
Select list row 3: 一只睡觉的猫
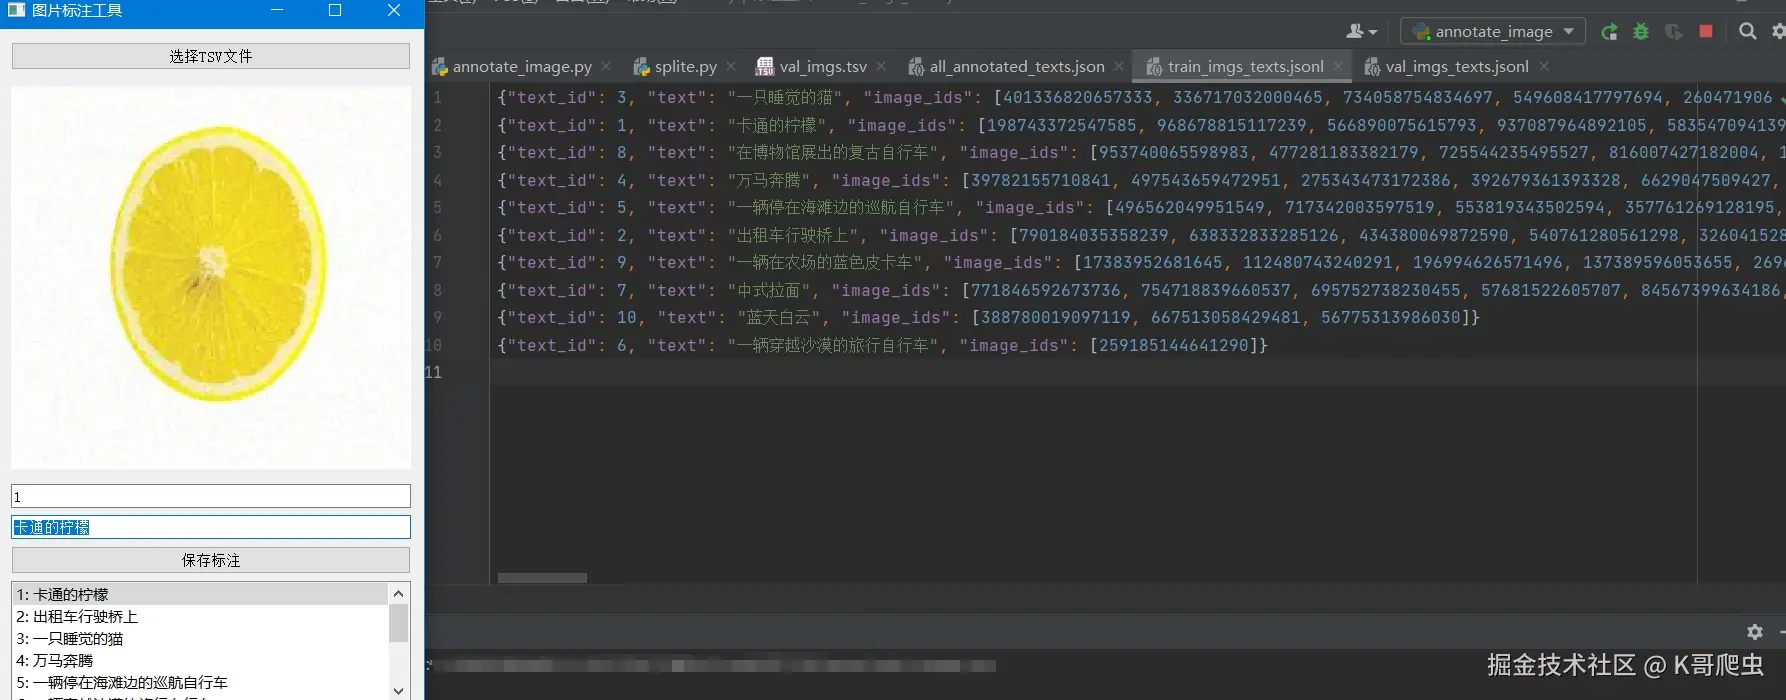(x=200, y=638)
